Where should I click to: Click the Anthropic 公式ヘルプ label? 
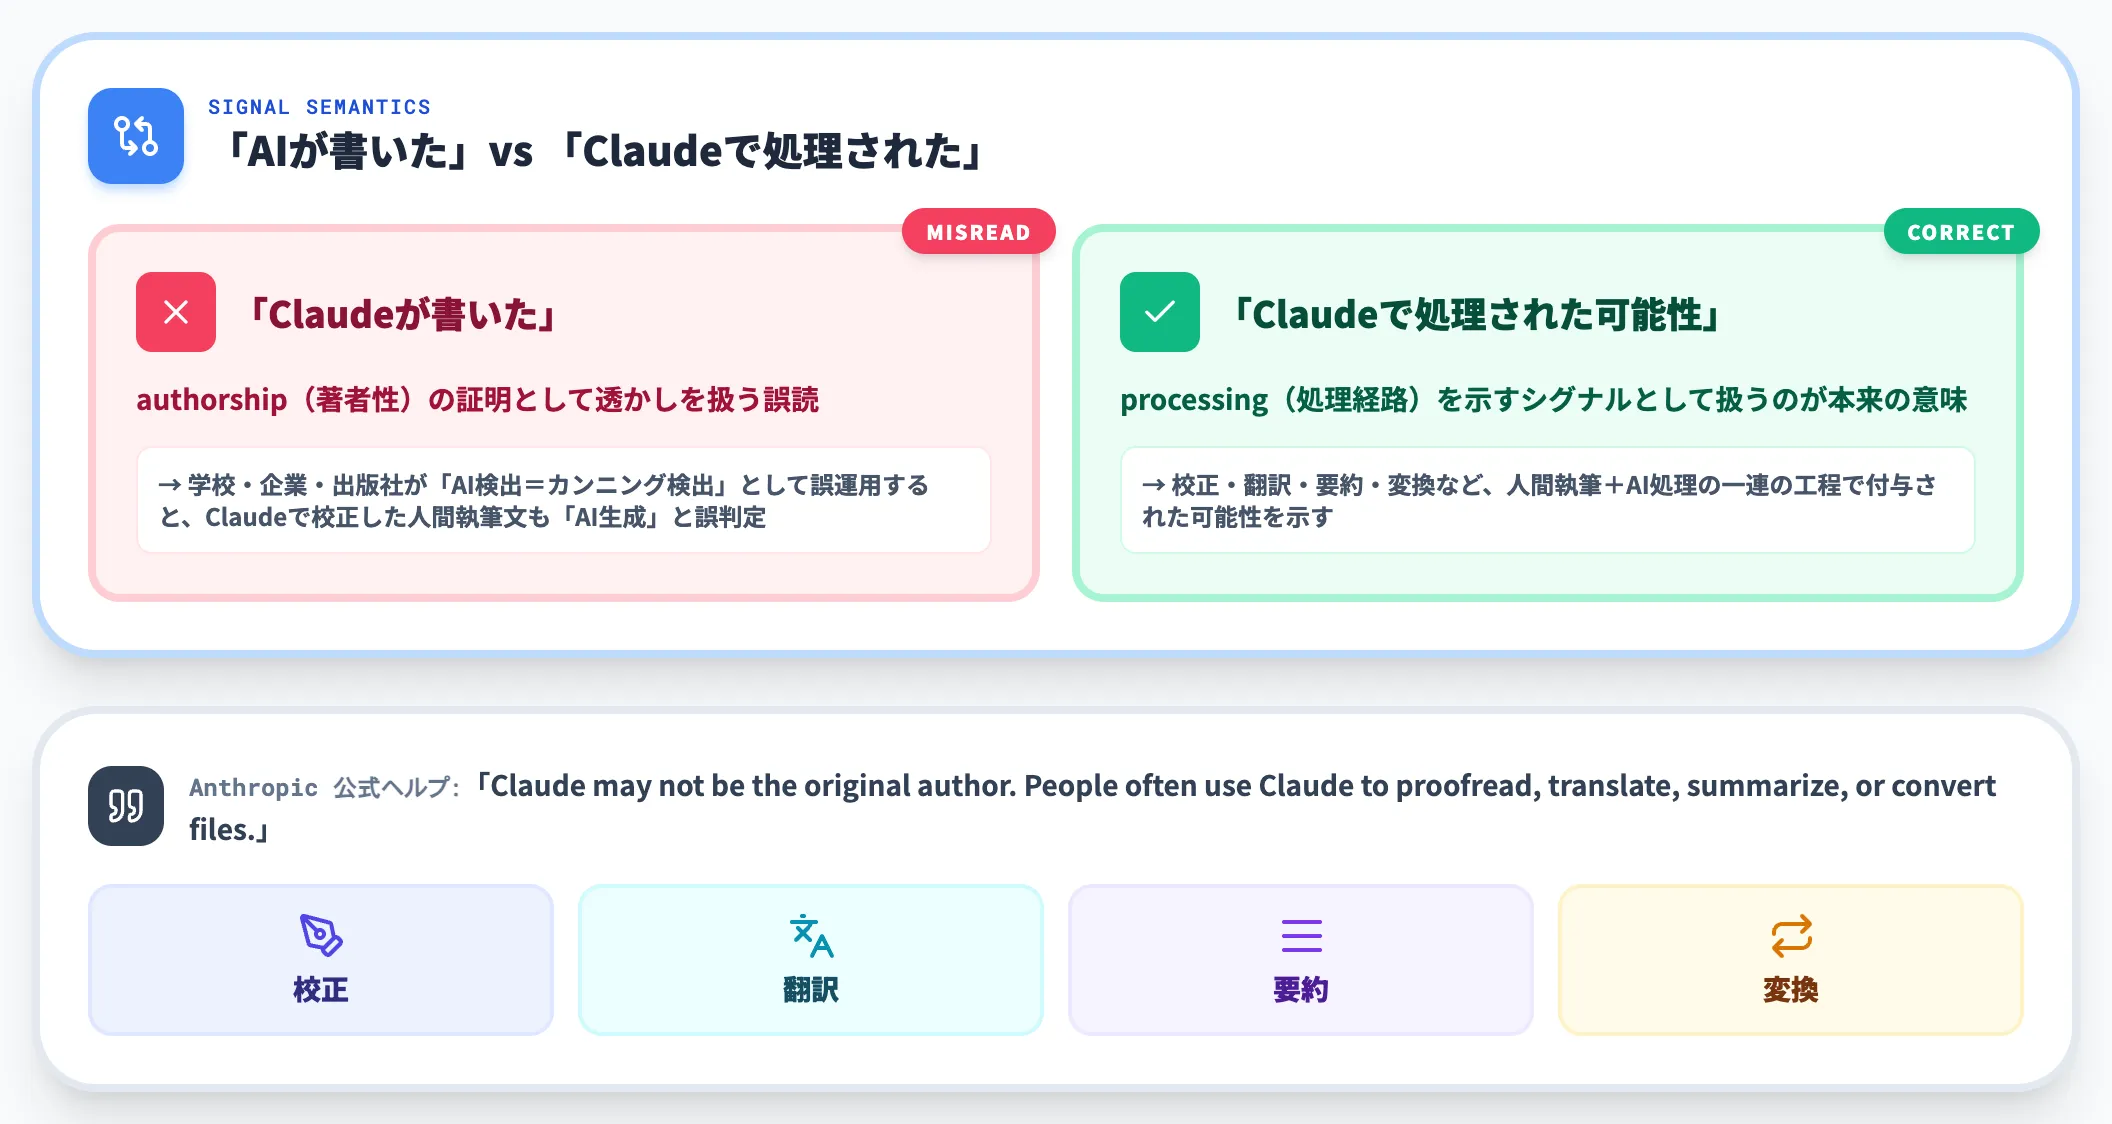tap(324, 788)
